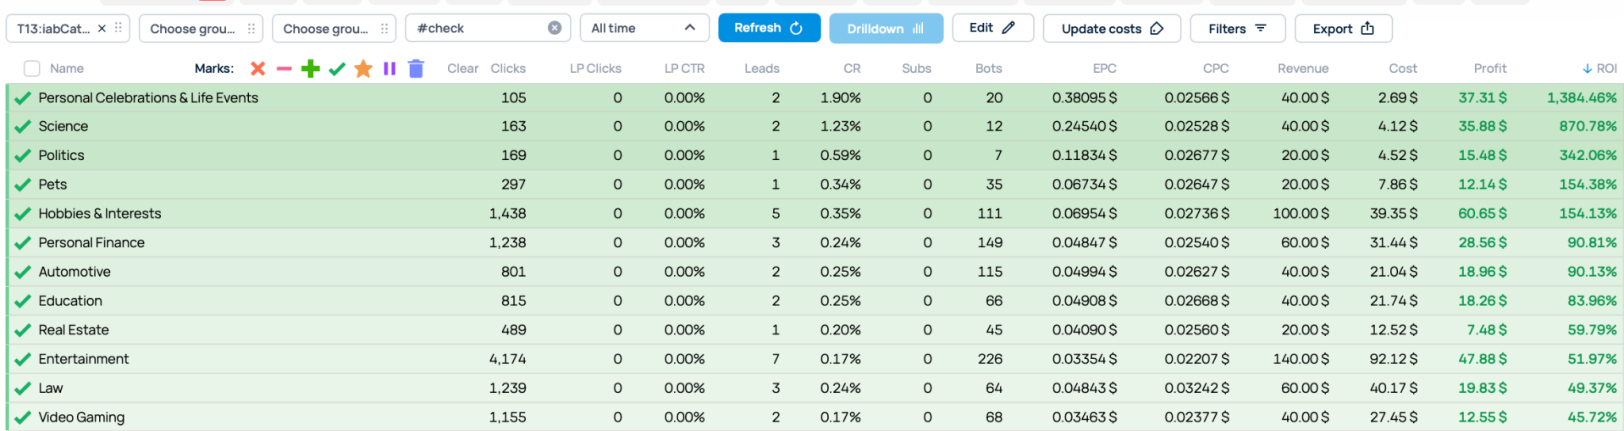Sort by the ROI column header
Viewport: 1624px width, 431px height.
coord(1600,69)
